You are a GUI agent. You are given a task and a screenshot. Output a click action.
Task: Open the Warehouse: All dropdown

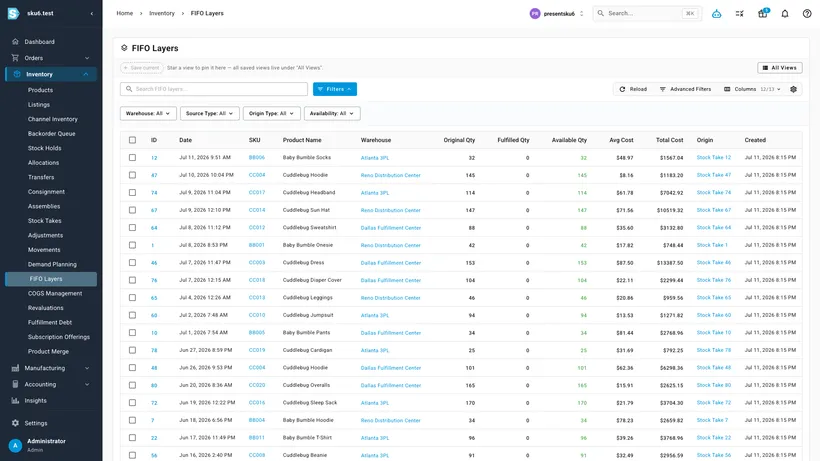pos(148,113)
